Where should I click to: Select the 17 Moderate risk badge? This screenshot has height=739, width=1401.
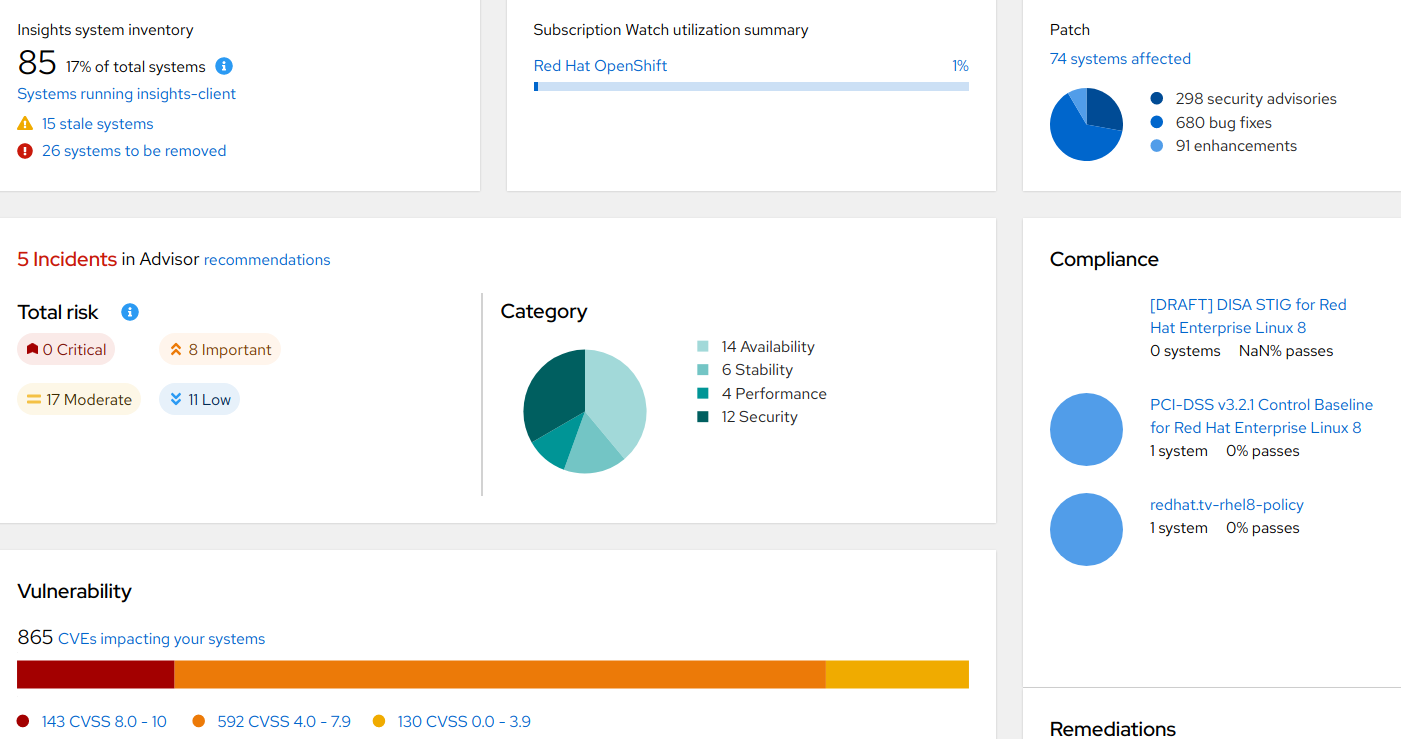(x=79, y=400)
